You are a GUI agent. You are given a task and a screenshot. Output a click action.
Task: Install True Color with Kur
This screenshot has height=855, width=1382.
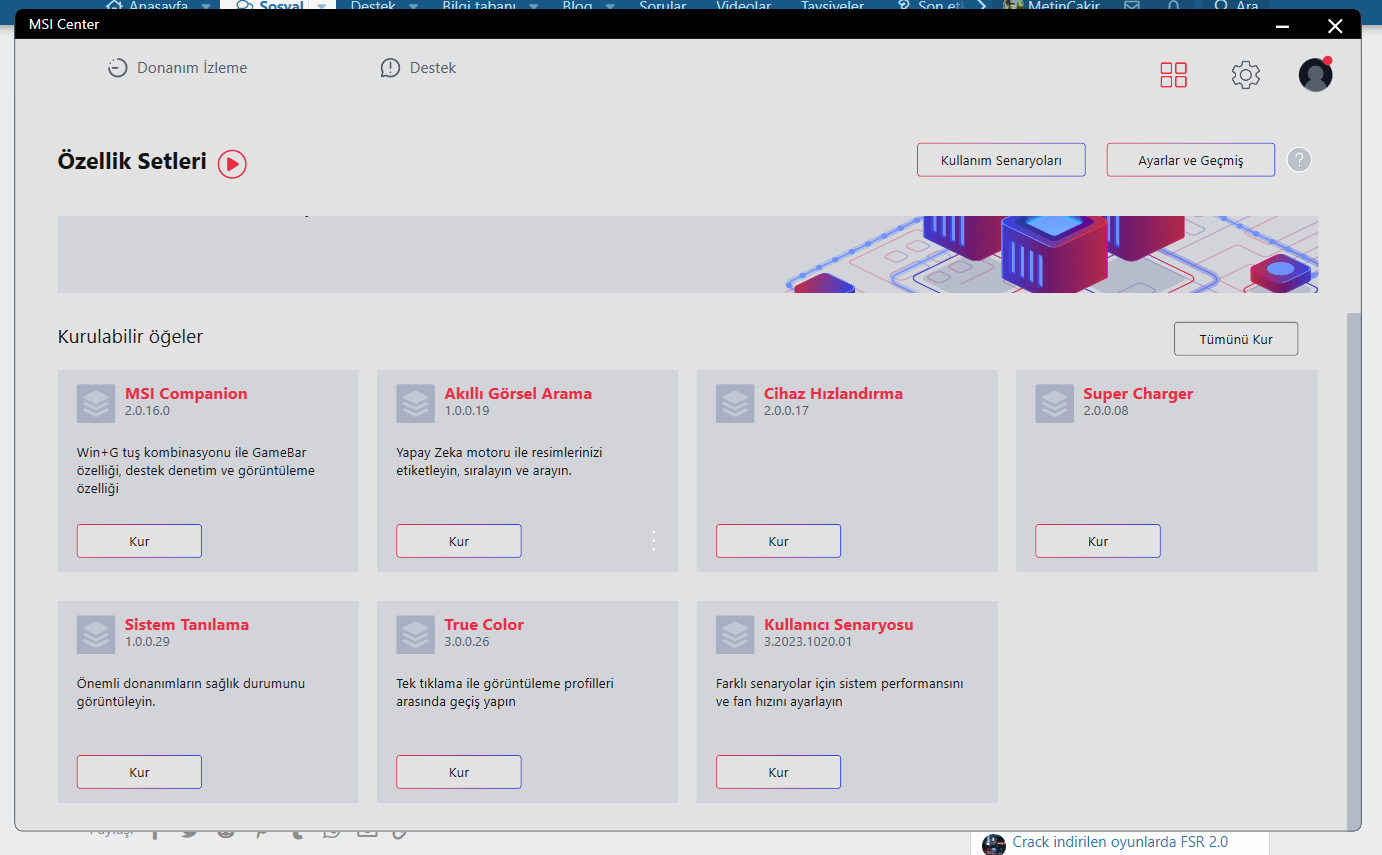(x=459, y=772)
